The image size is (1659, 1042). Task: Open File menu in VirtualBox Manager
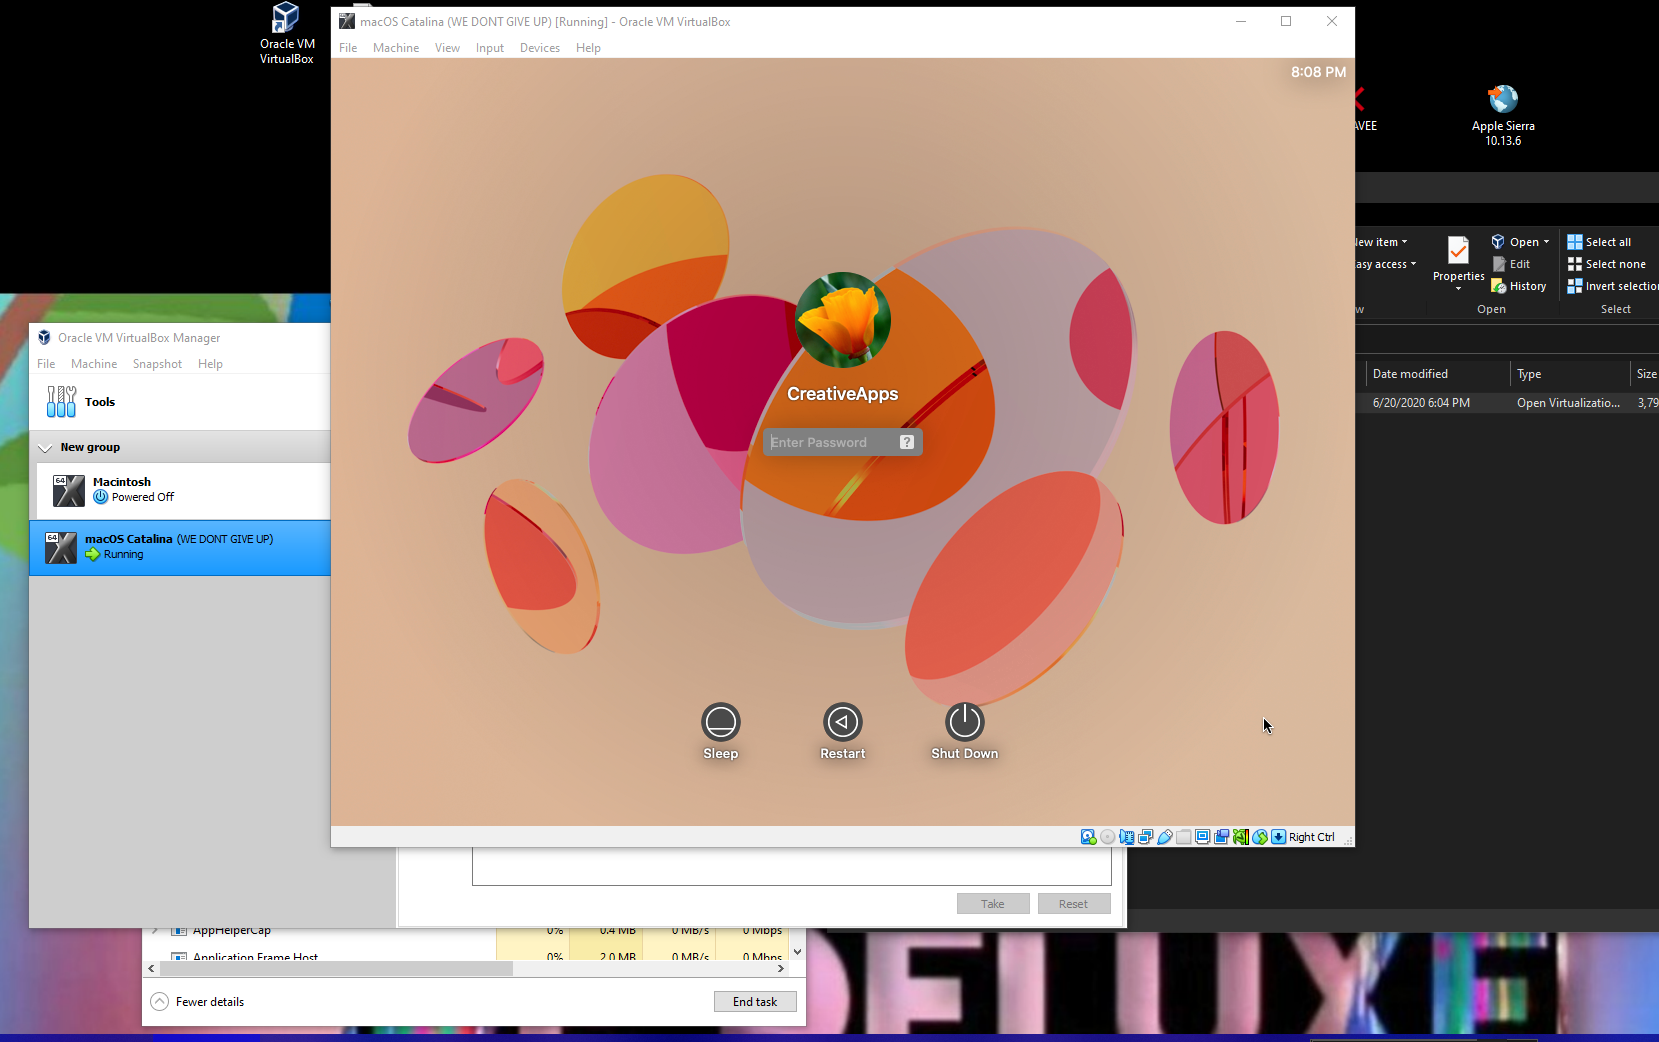click(x=46, y=364)
